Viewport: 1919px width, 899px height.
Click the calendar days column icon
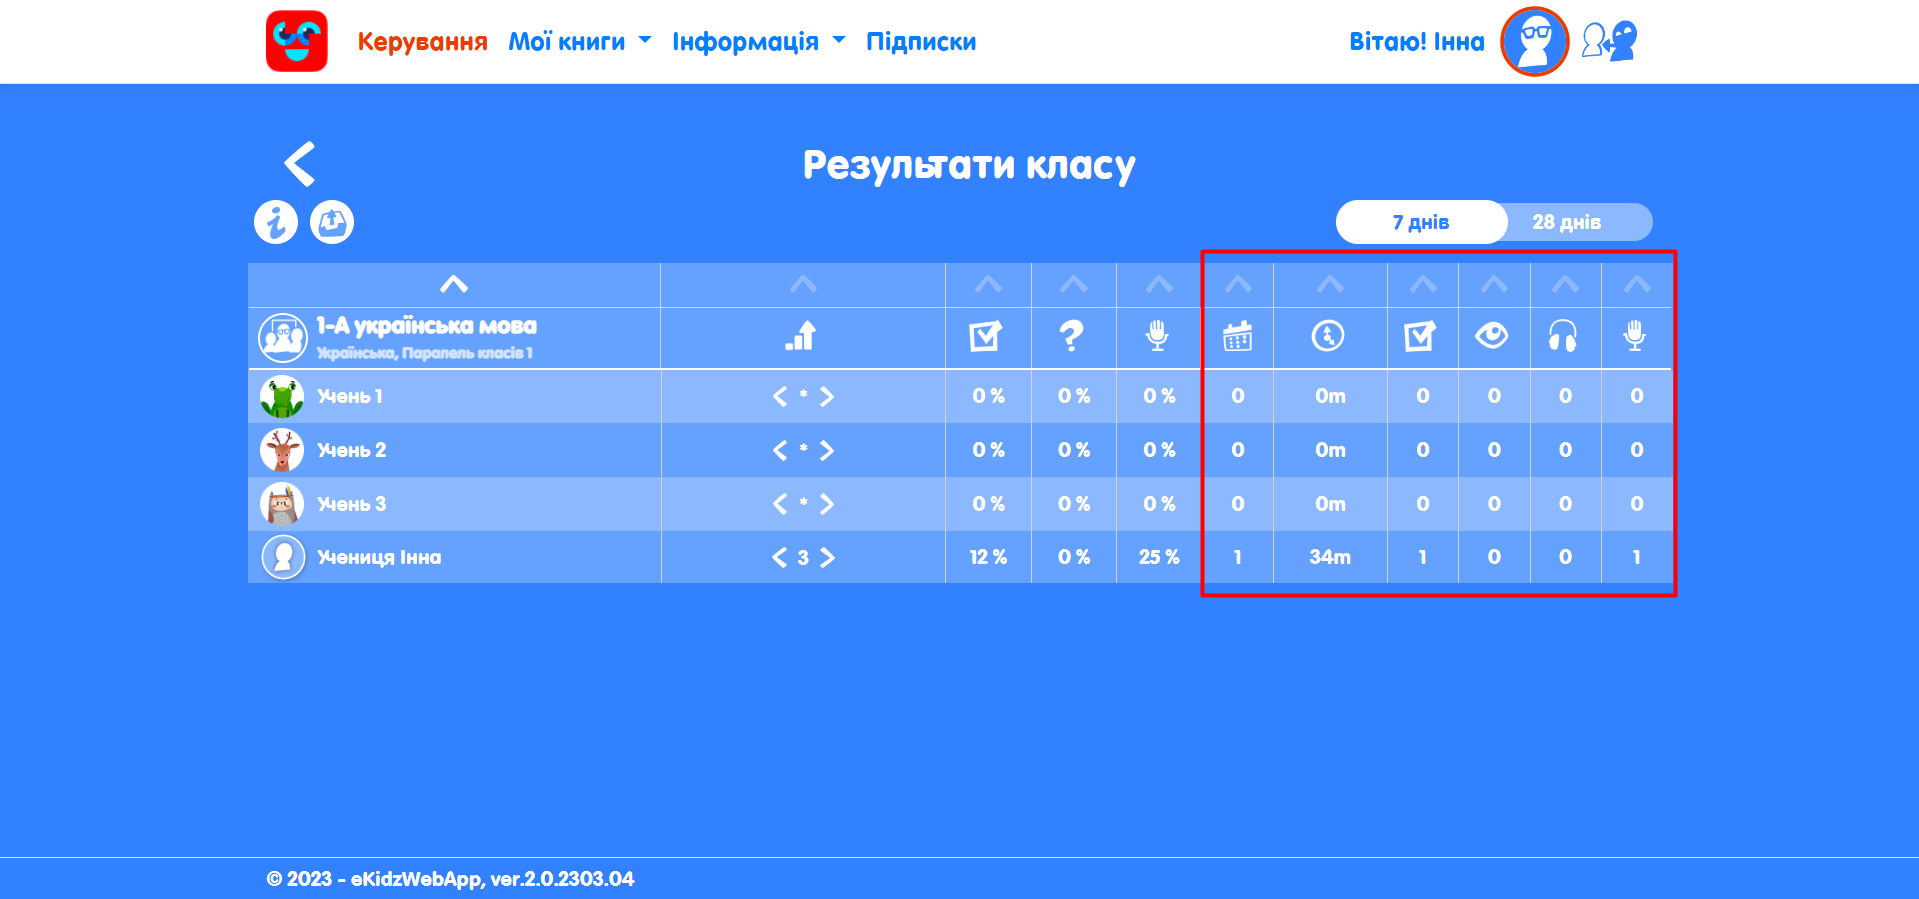coord(1237,336)
